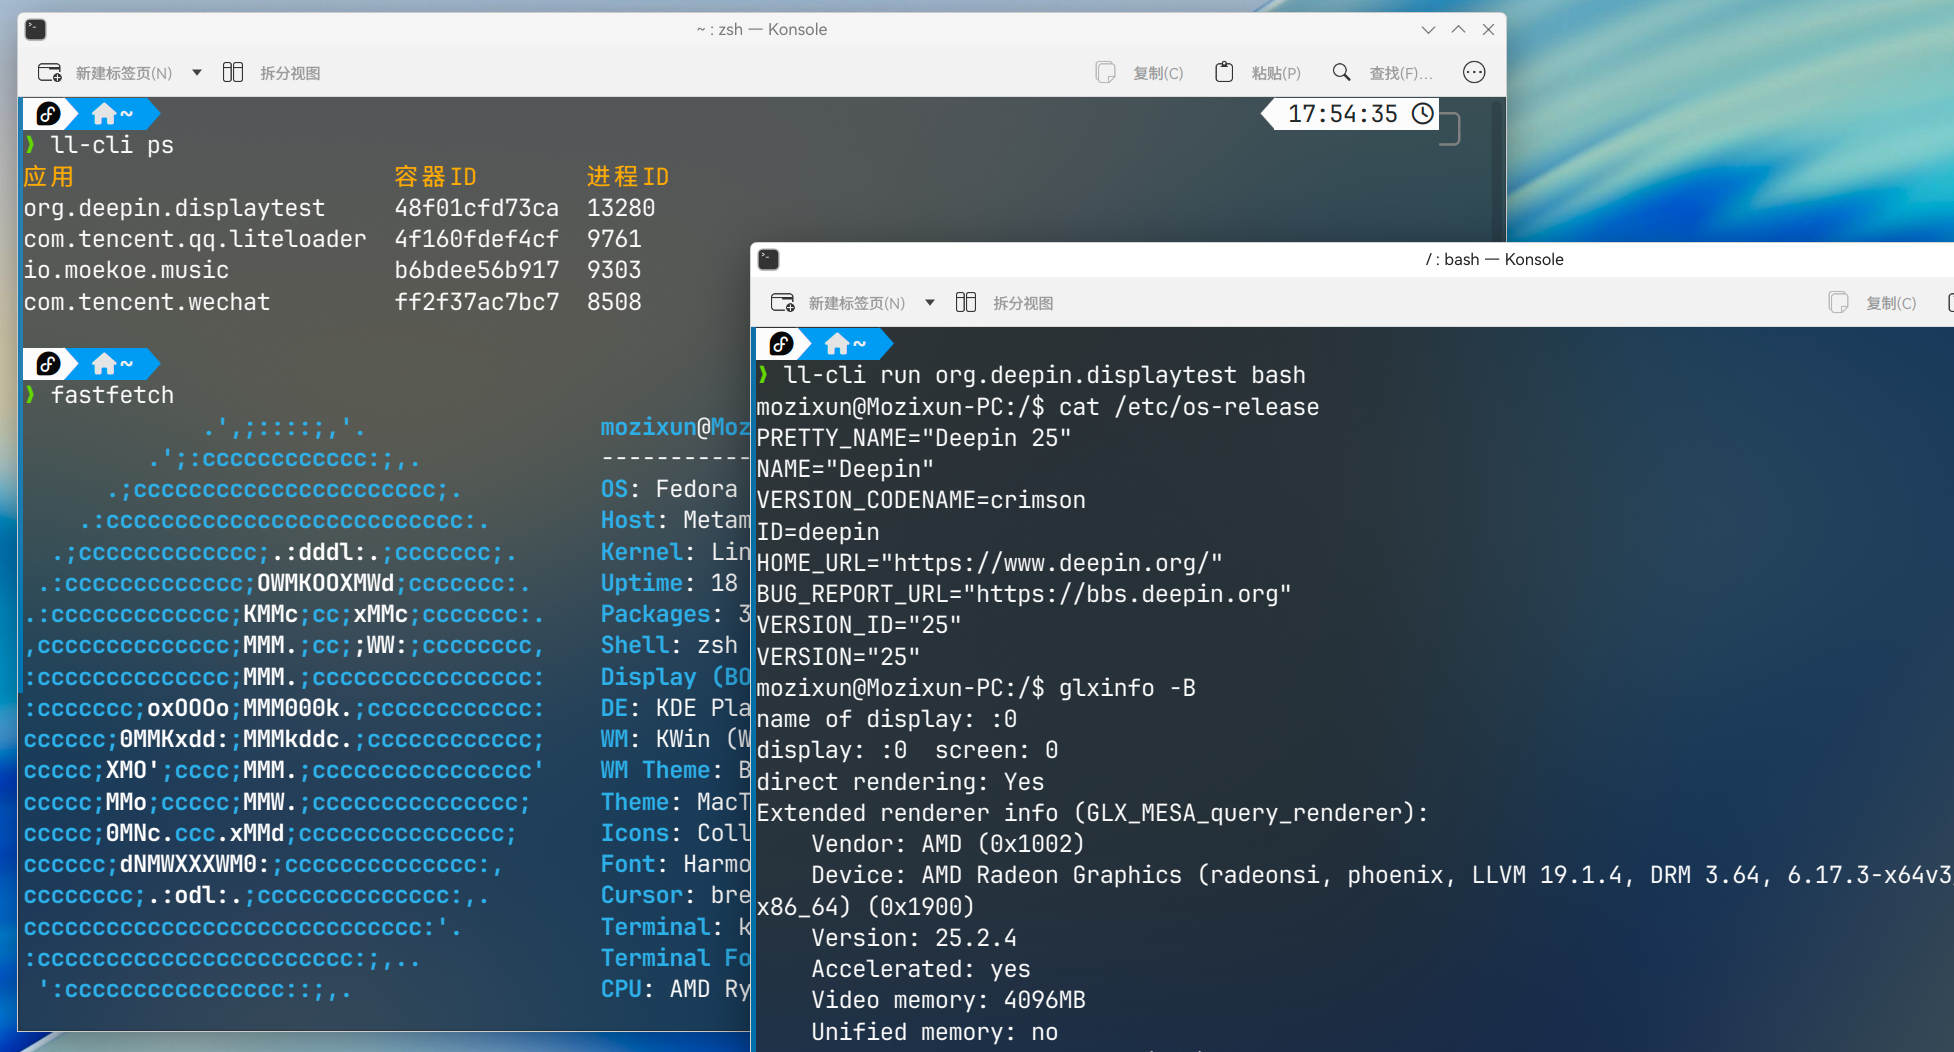Click the clock icon beside 17:54:35
The width and height of the screenshot is (1954, 1052).
click(1422, 114)
